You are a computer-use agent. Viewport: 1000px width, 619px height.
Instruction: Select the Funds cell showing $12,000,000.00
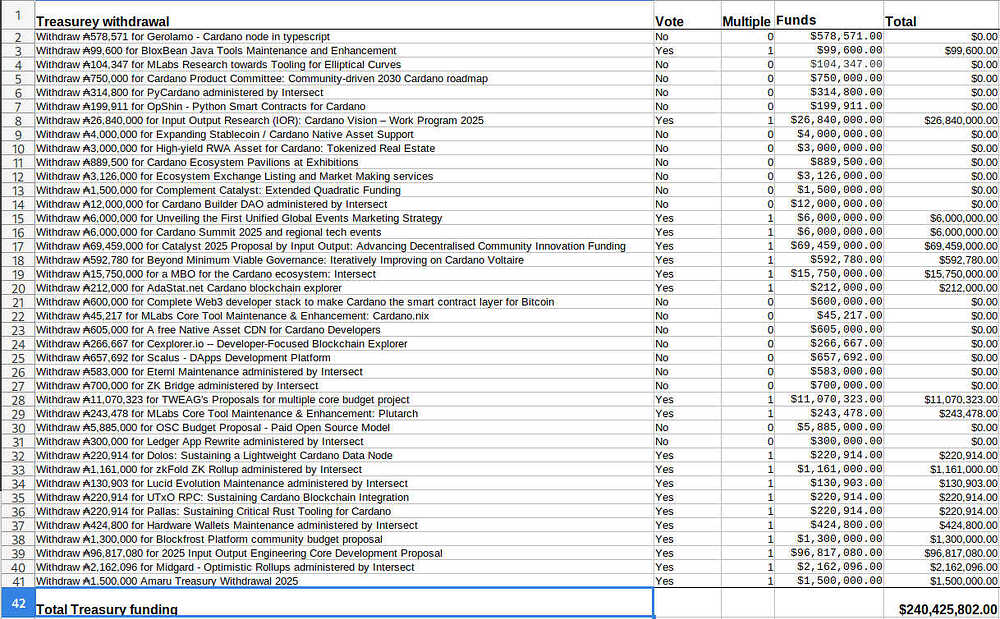tap(828, 204)
